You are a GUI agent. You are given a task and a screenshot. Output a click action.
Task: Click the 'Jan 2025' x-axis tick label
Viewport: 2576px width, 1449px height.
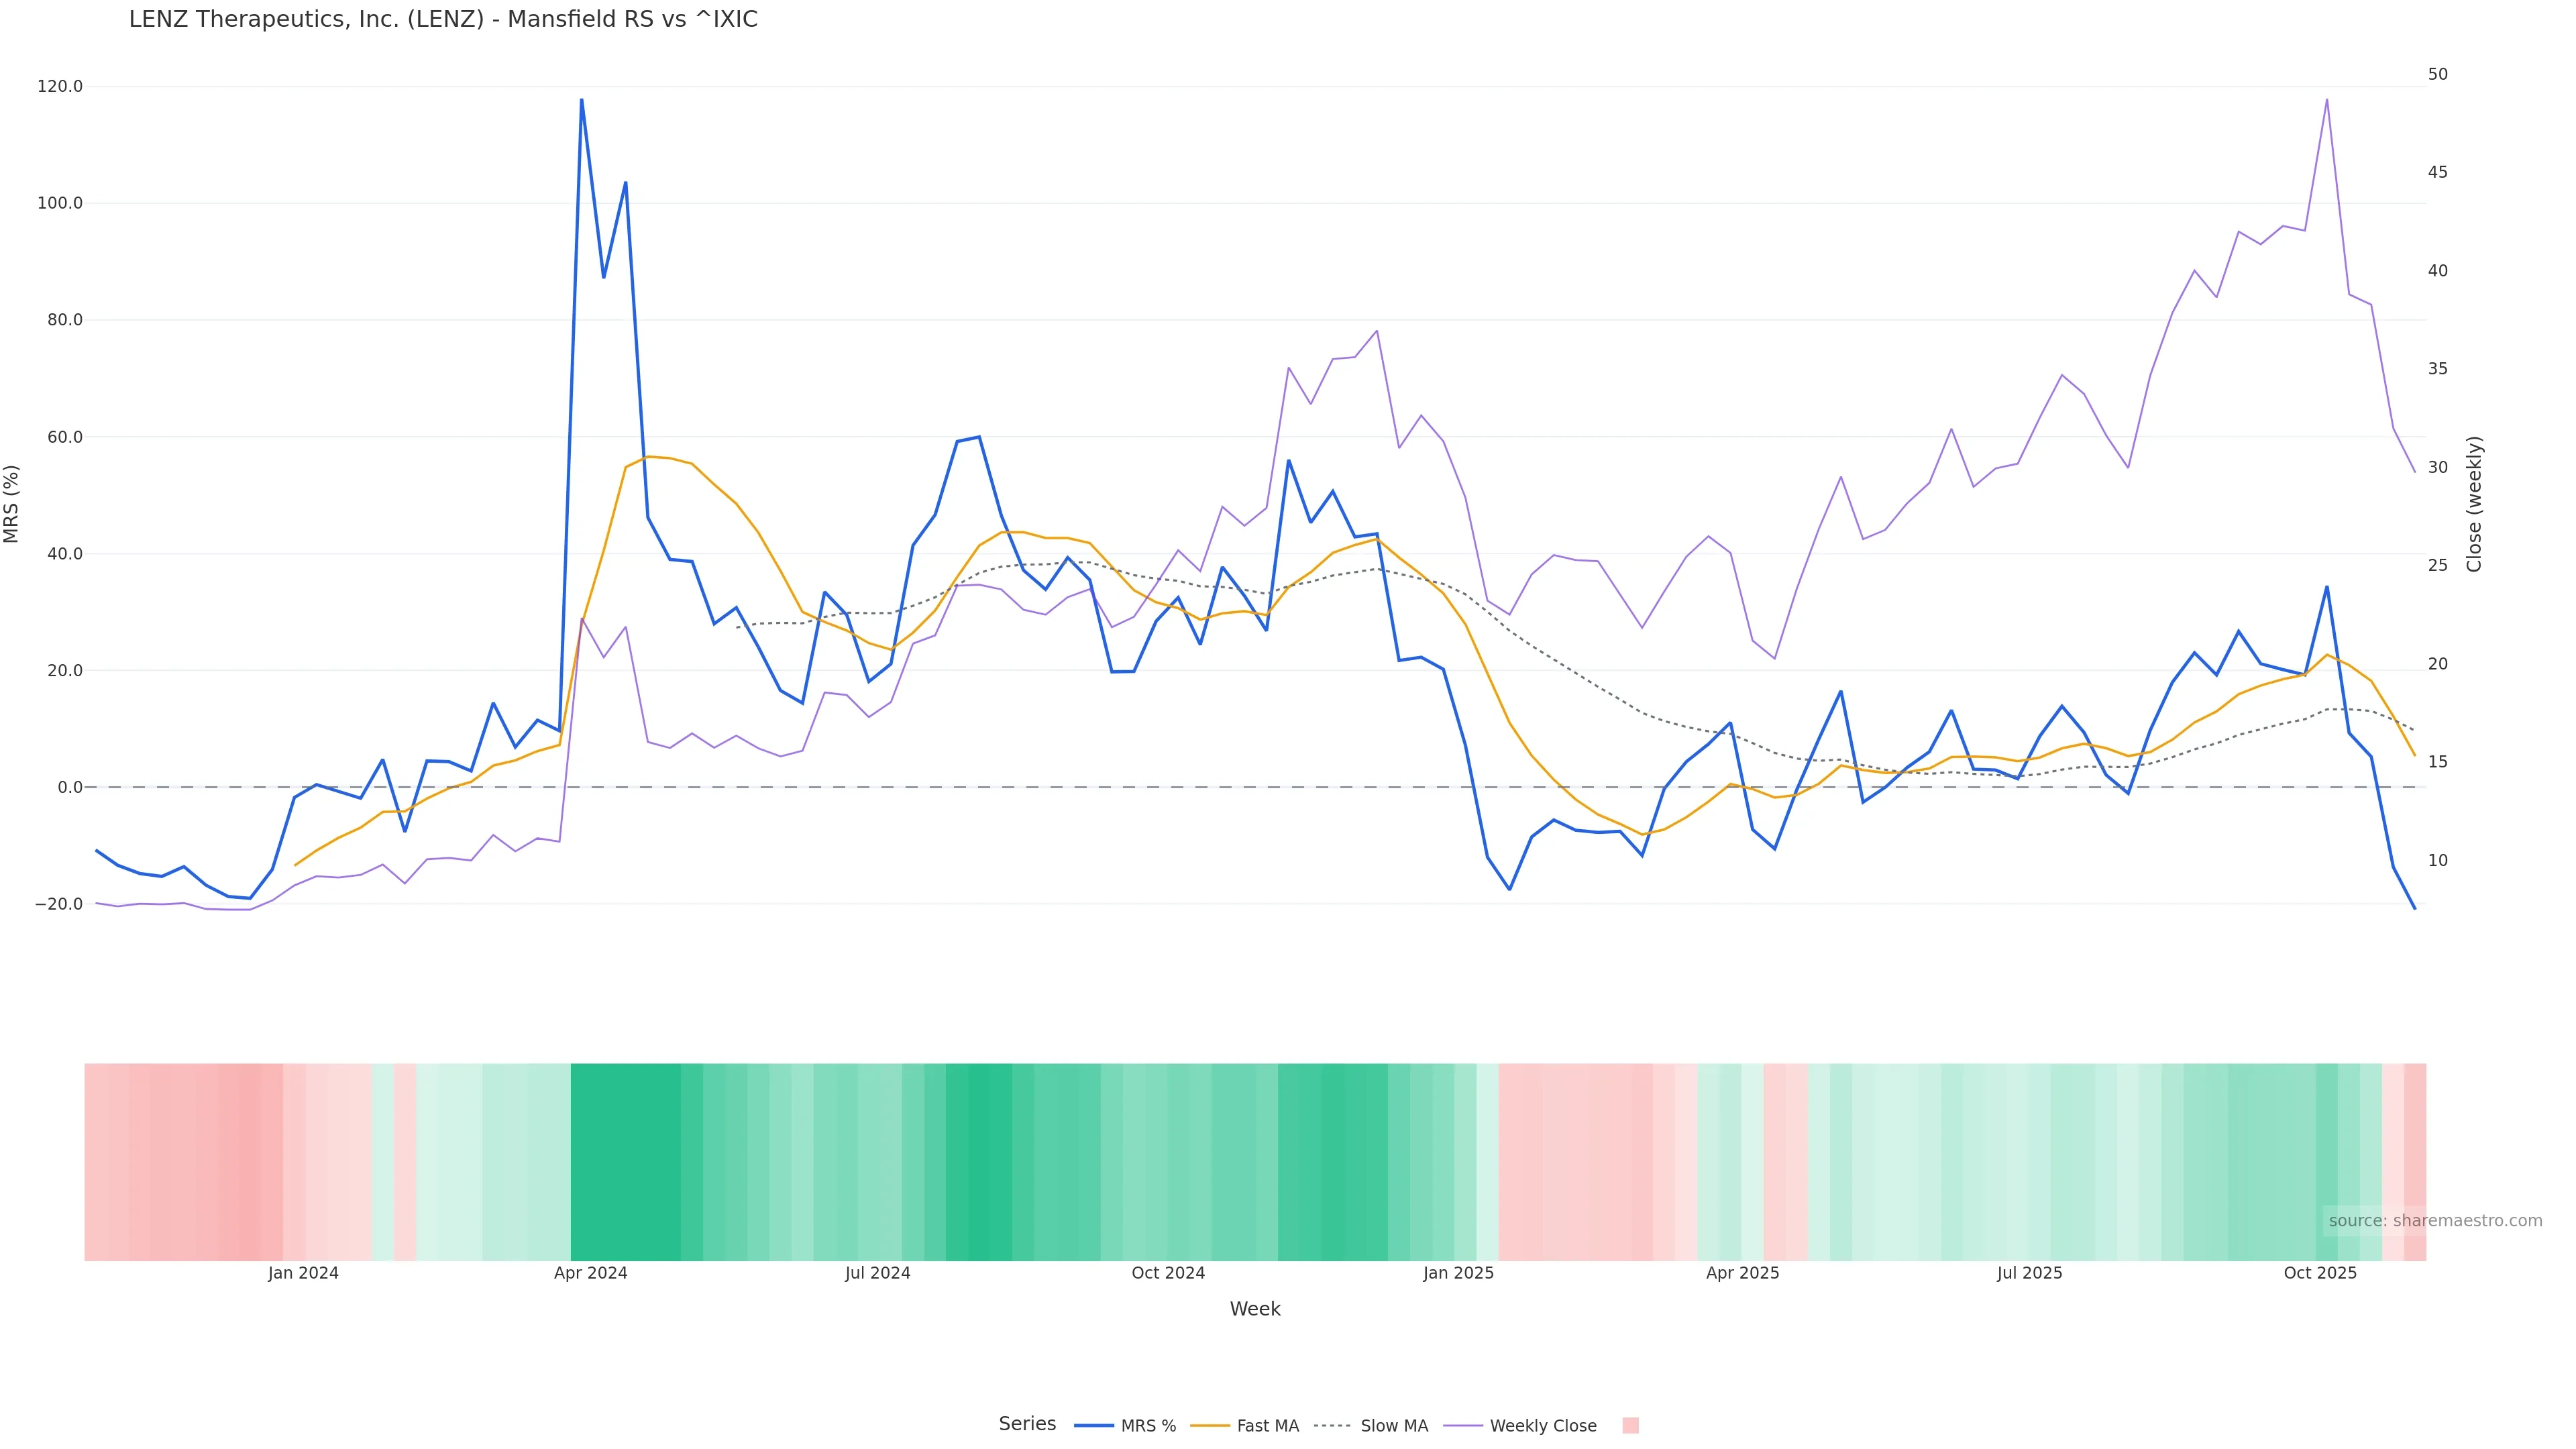click(x=1458, y=1273)
